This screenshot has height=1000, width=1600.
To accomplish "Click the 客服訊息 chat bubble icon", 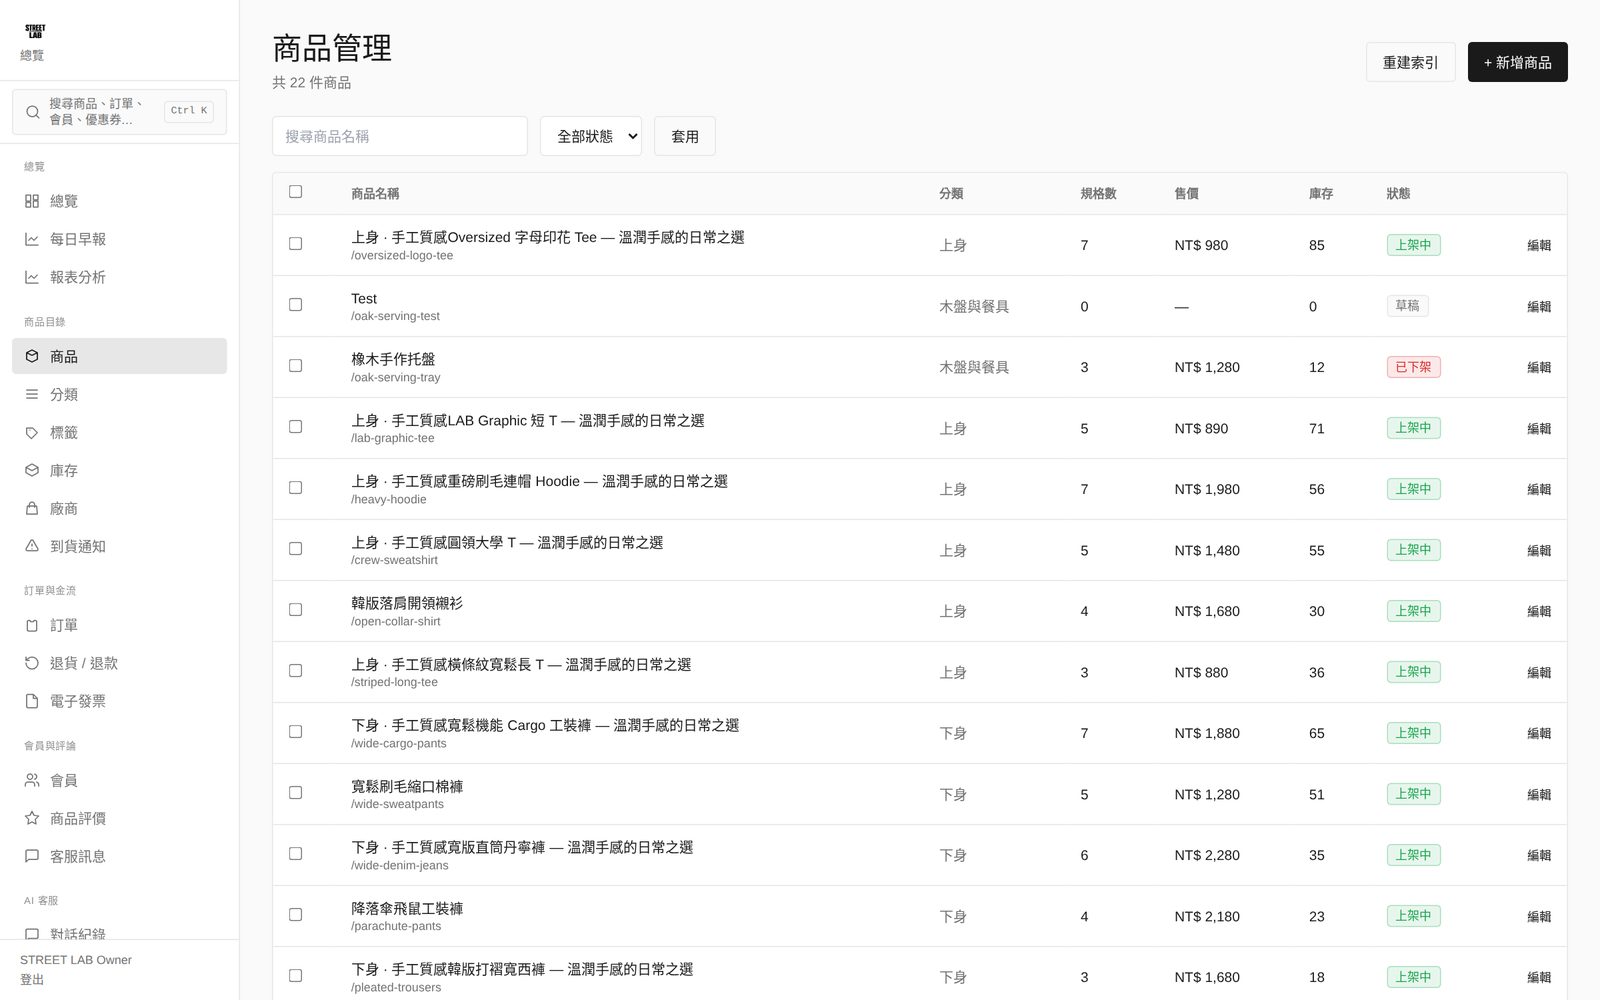I will click(32, 856).
